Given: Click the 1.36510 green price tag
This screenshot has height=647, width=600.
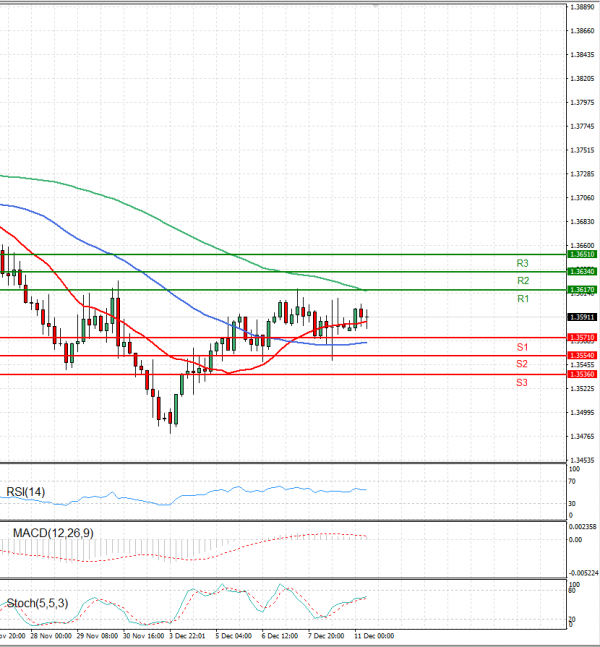Looking at the screenshot, I should tap(583, 255).
